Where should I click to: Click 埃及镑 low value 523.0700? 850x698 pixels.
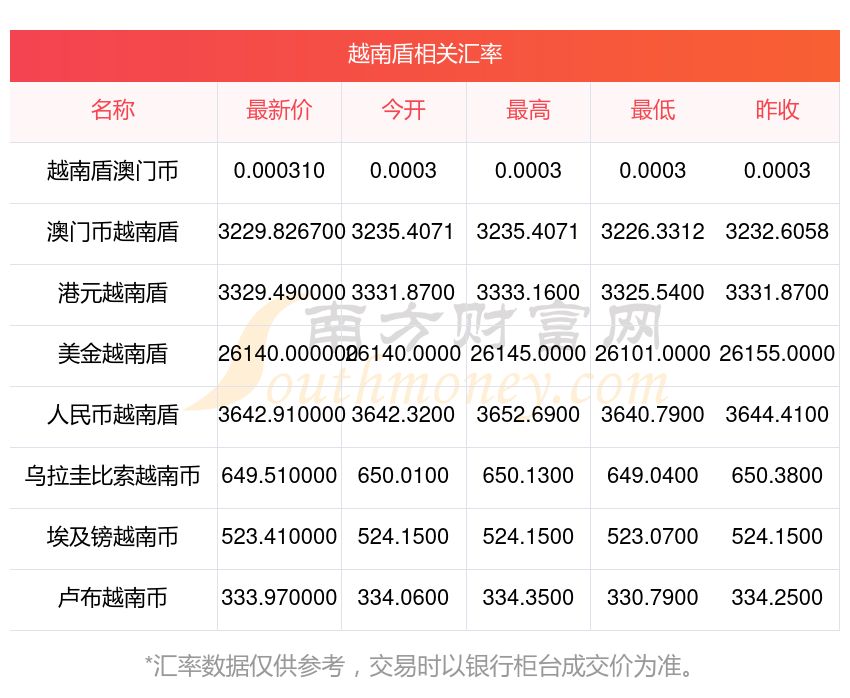[x=653, y=537]
